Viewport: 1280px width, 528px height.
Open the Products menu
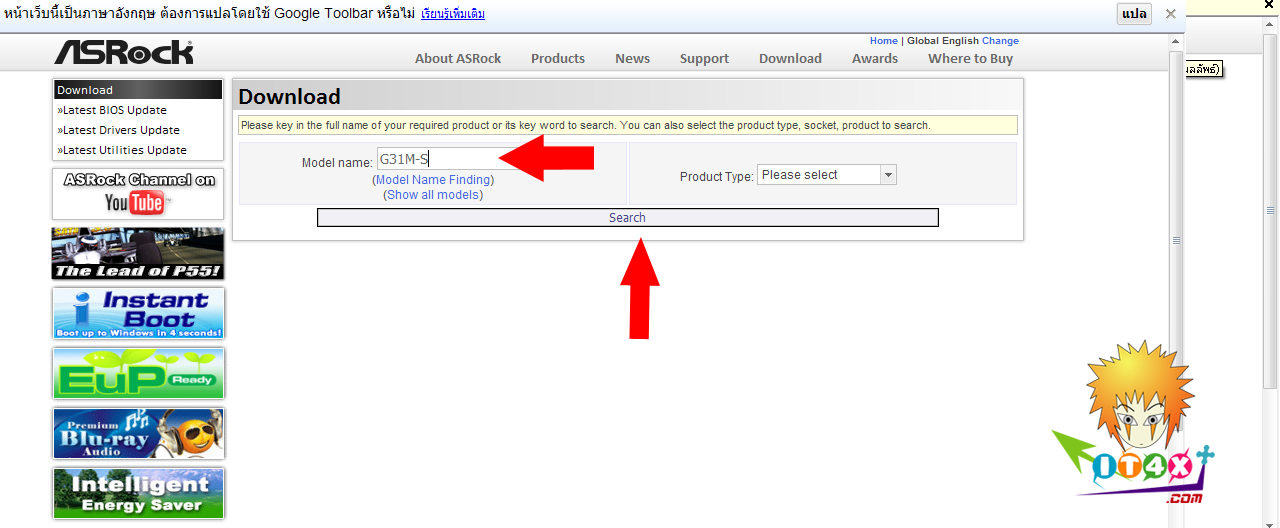click(558, 58)
